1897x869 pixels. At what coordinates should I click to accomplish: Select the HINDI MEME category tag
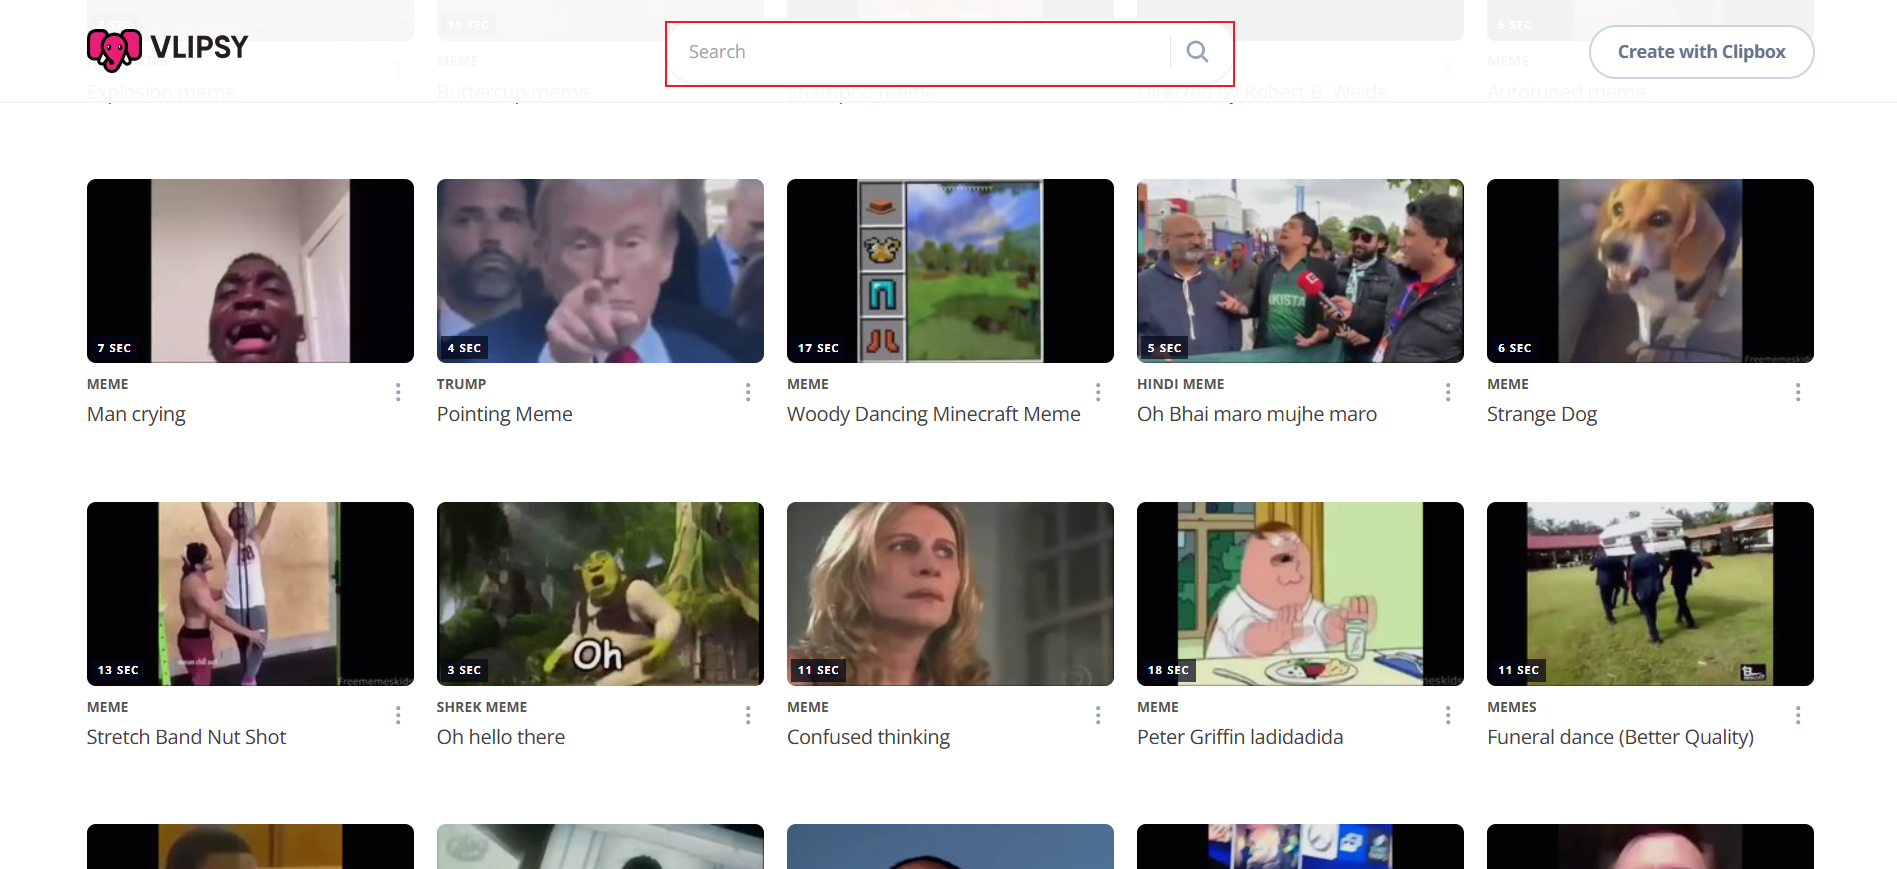1181,384
